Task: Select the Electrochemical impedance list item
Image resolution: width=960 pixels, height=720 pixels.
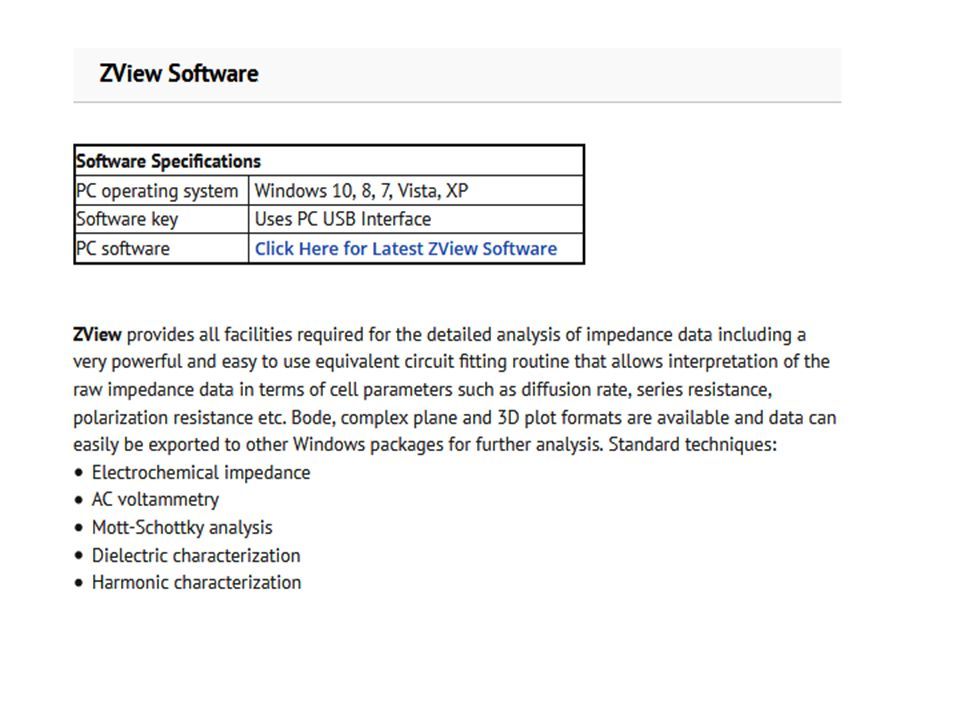Action: coord(201,473)
